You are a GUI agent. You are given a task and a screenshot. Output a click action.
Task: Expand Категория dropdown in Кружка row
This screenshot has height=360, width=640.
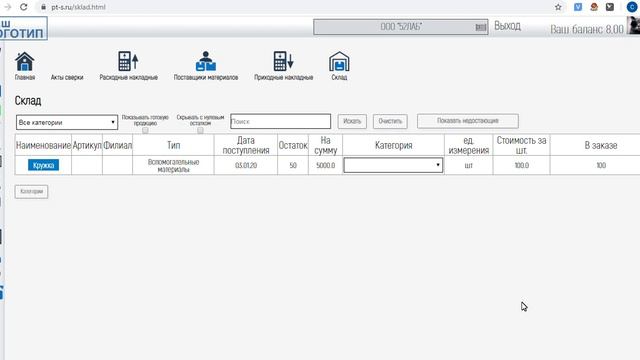(x=393, y=165)
